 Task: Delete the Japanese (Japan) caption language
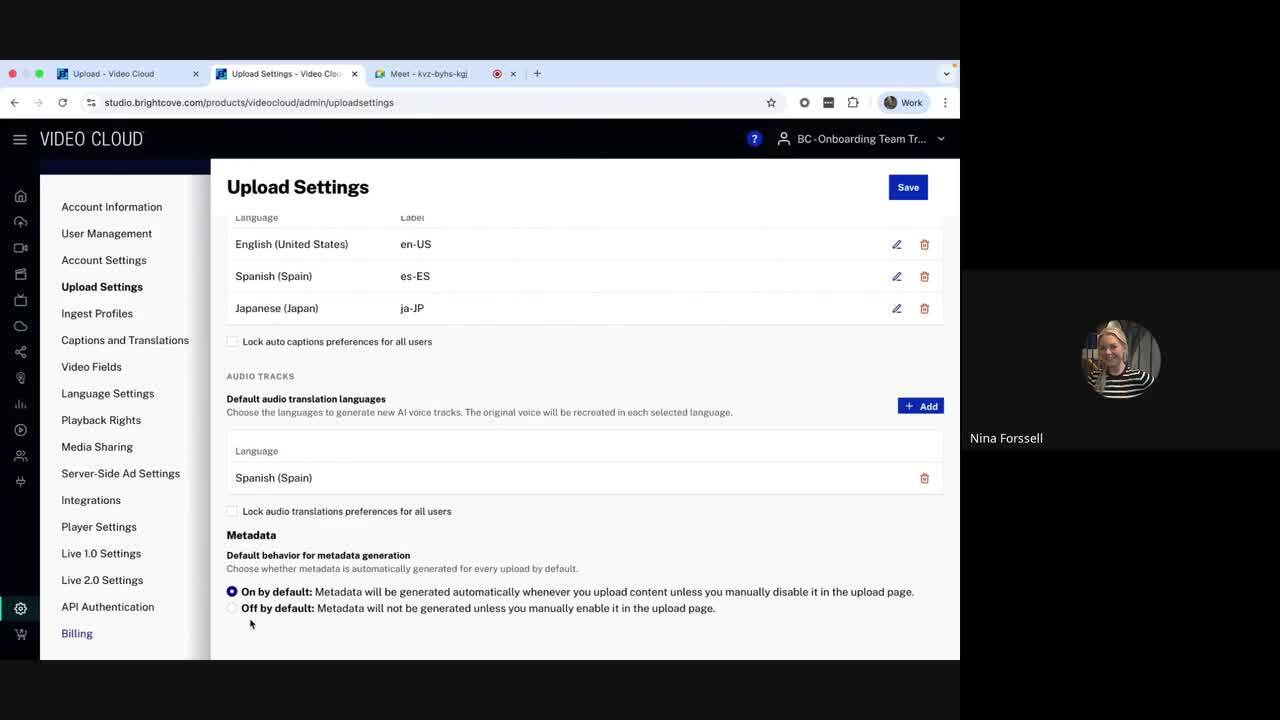pyautogui.click(x=924, y=309)
